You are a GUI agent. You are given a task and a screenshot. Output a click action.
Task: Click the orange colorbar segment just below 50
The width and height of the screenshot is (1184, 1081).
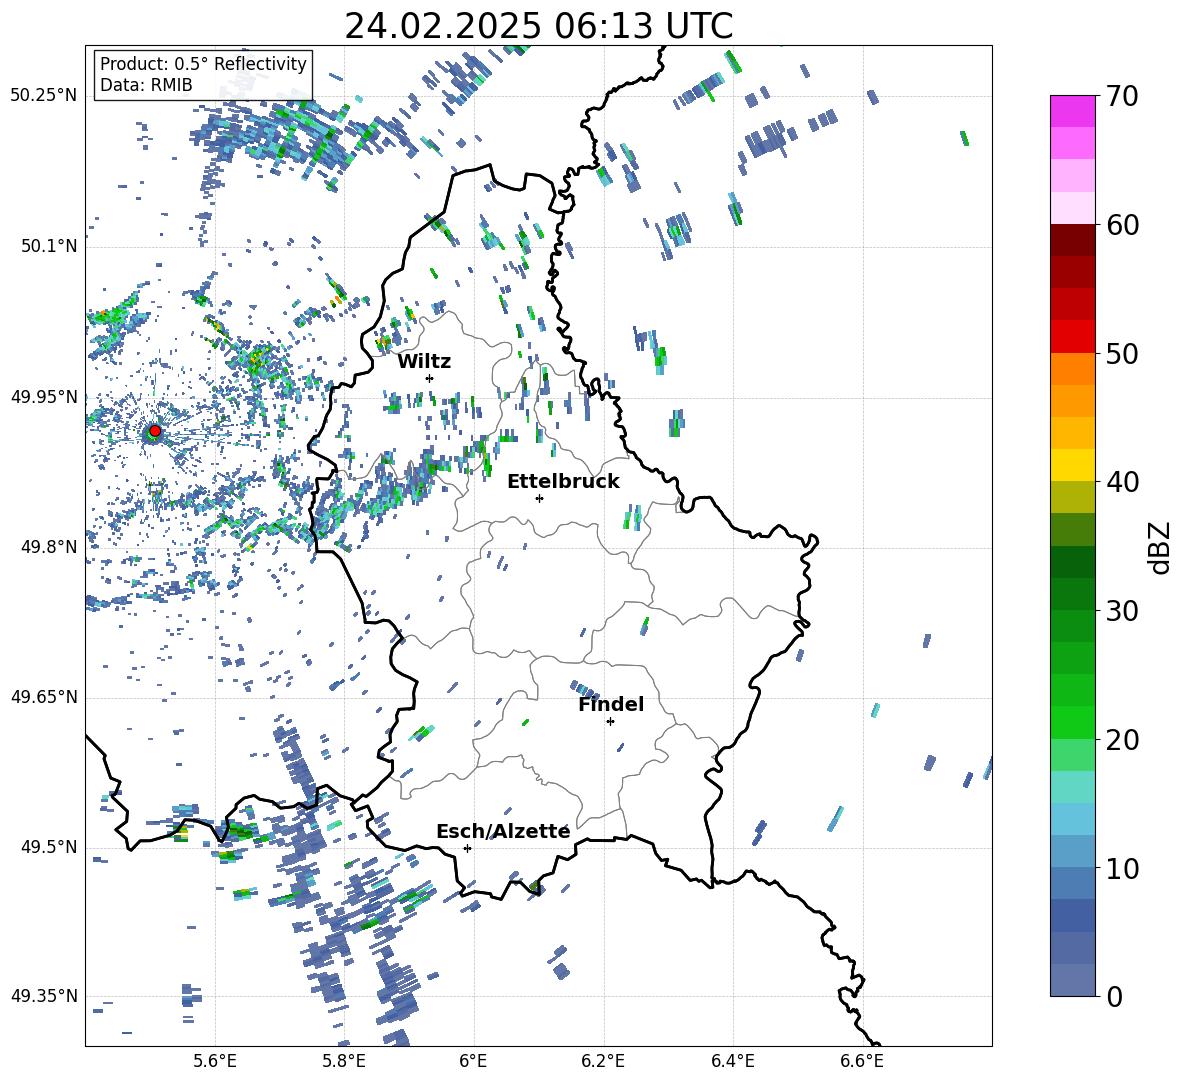click(1072, 368)
